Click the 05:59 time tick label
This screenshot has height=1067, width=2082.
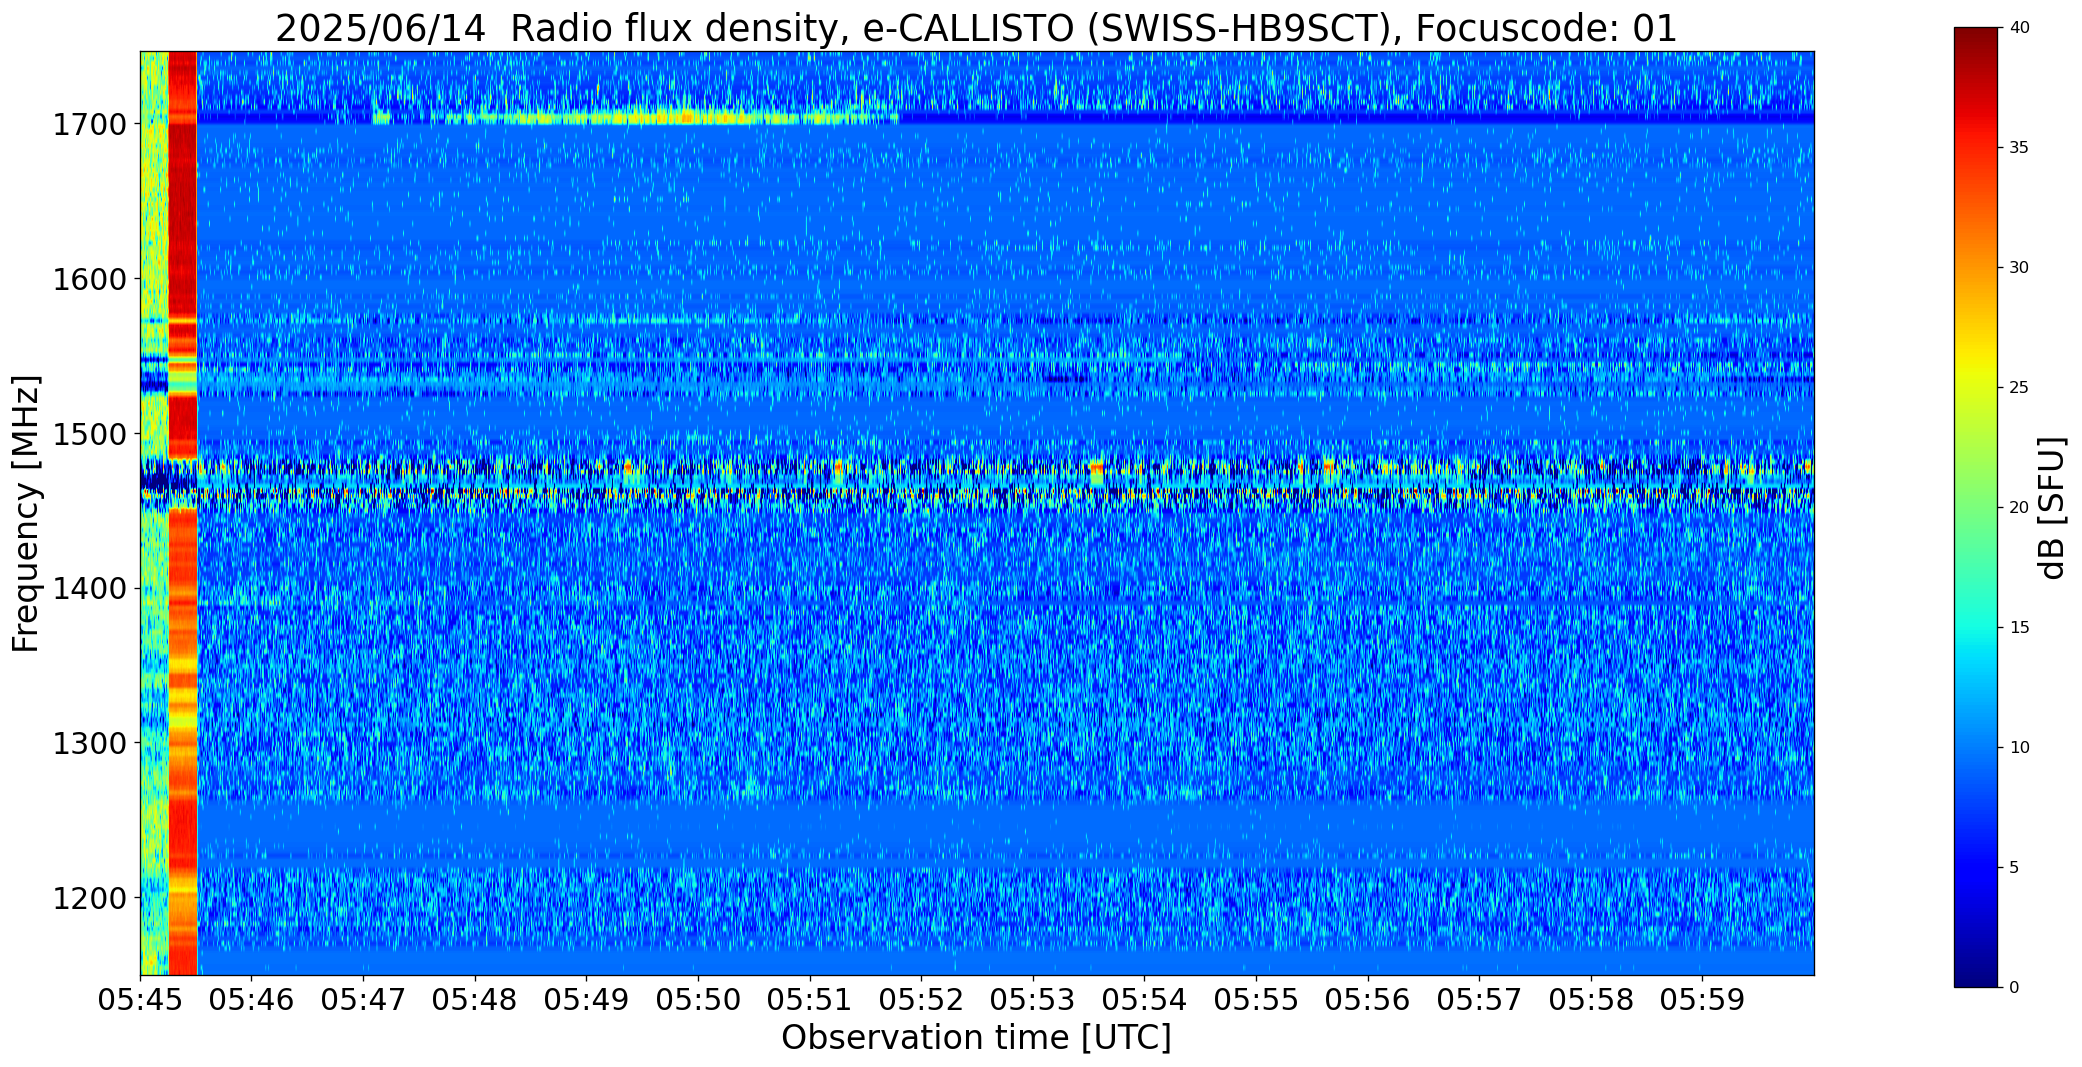(x=1702, y=999)
